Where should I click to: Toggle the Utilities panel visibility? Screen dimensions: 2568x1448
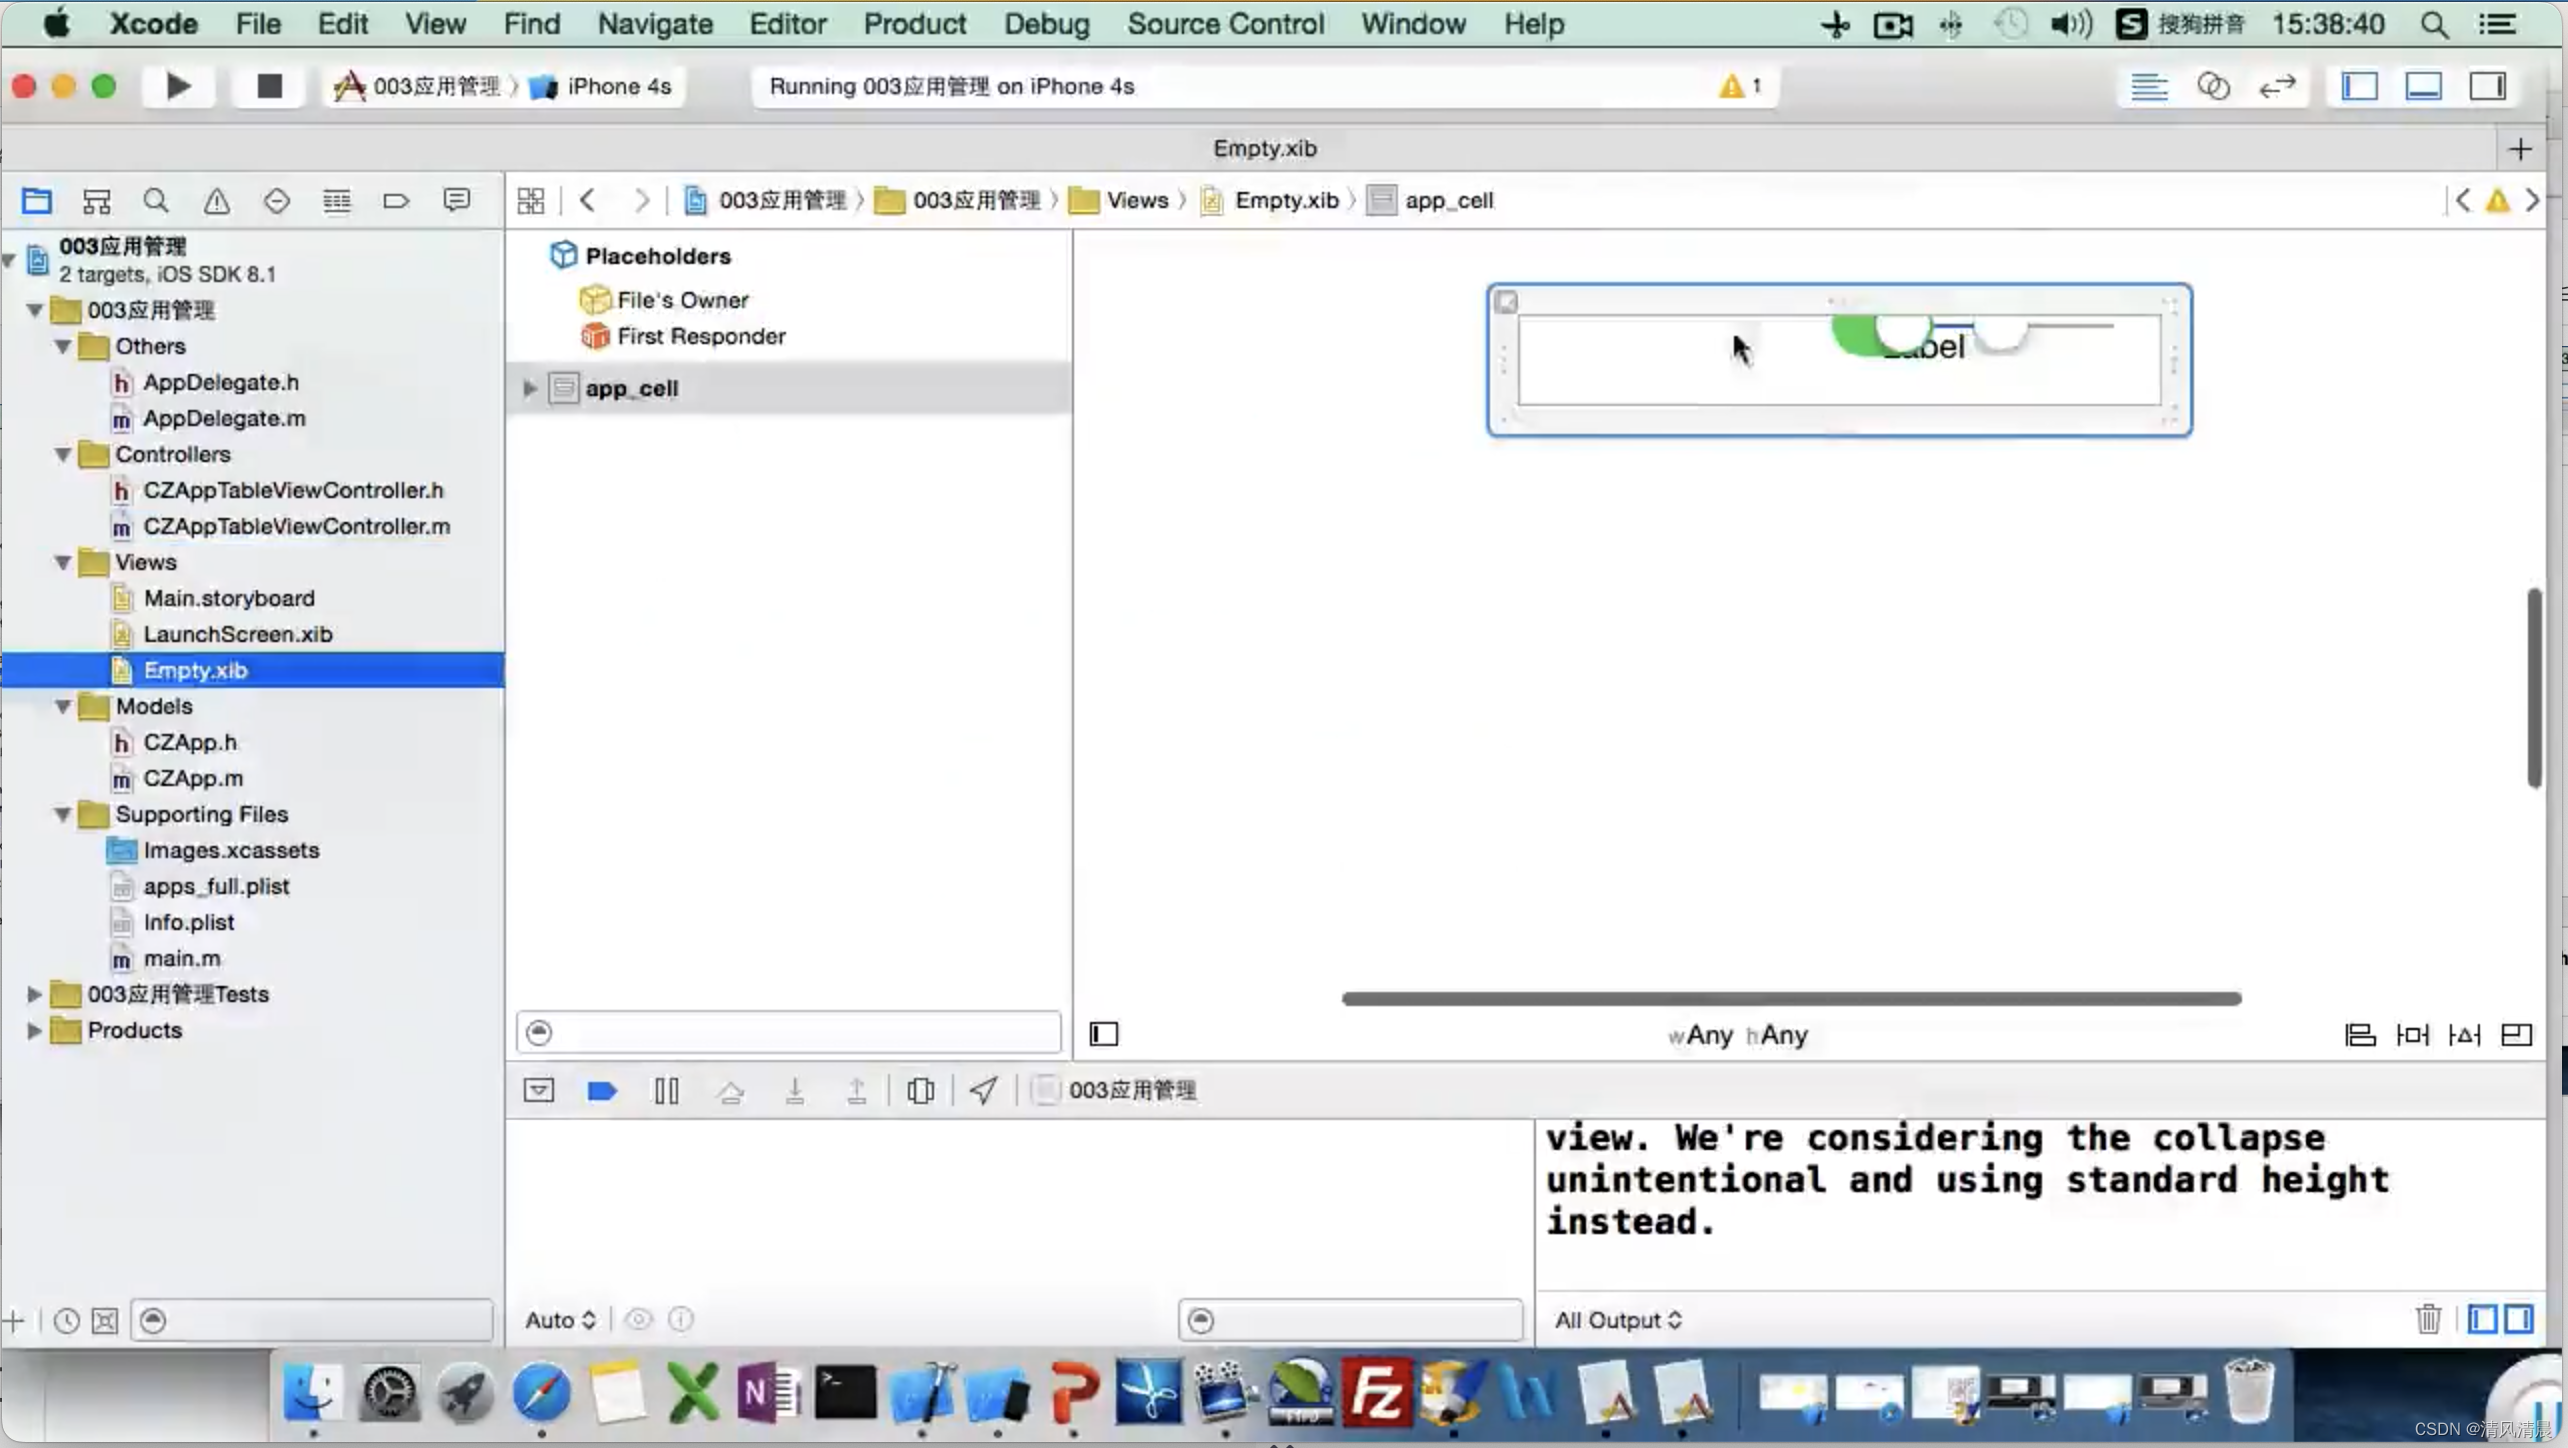(2487, 87)
